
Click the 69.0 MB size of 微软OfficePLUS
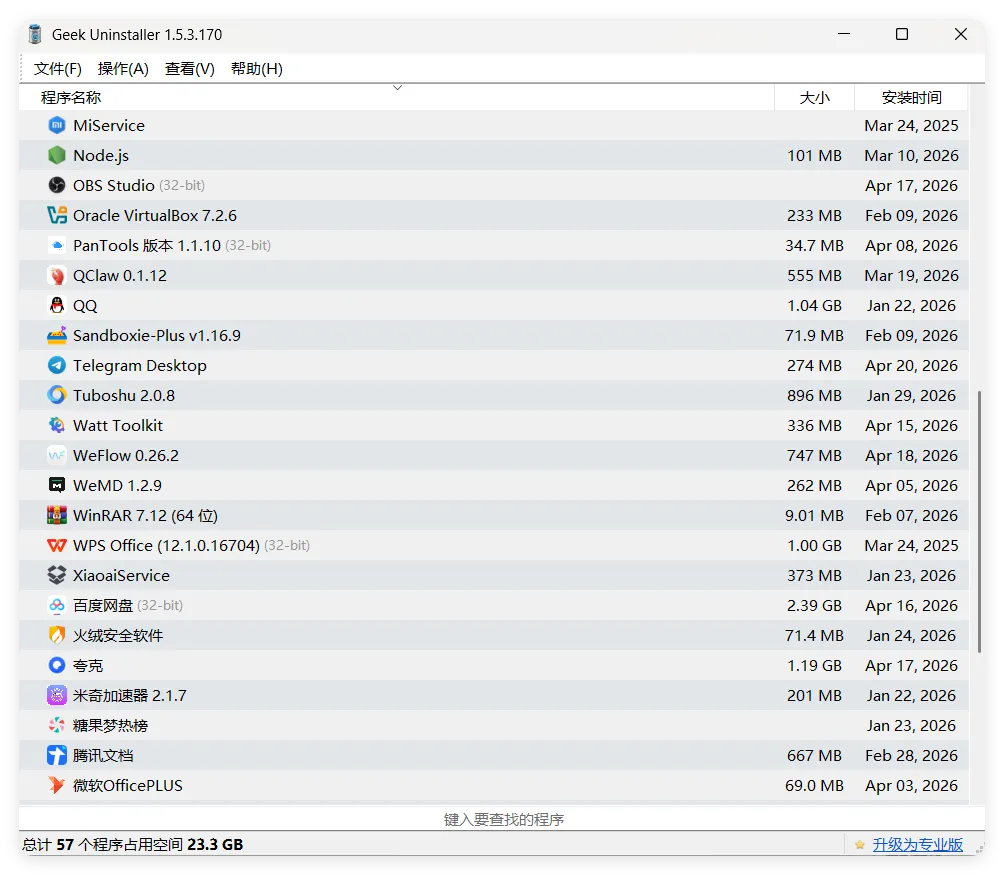click(x=814, y=785)
